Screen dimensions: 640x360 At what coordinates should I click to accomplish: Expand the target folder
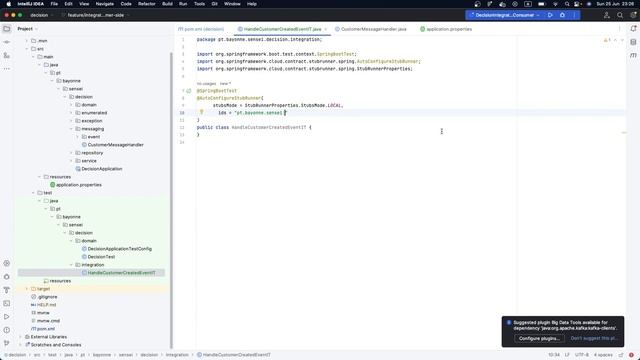click(27, 289)
